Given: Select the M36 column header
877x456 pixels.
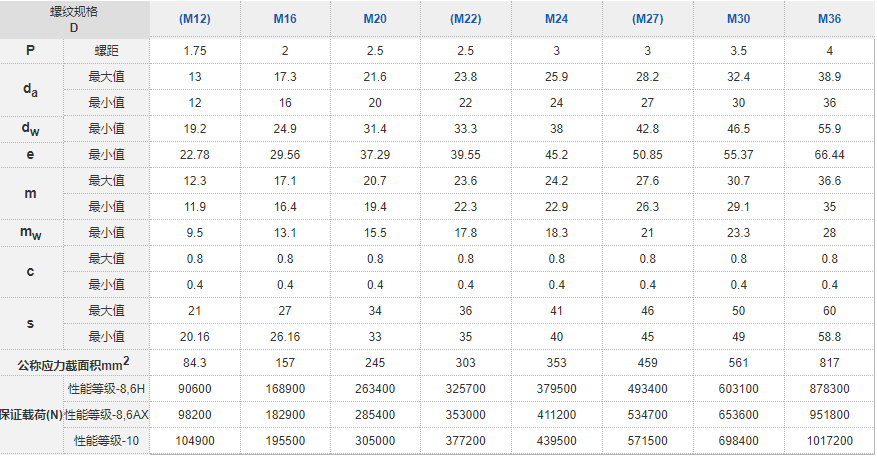Looking at the screenshot, I should [x=829, y=19].
